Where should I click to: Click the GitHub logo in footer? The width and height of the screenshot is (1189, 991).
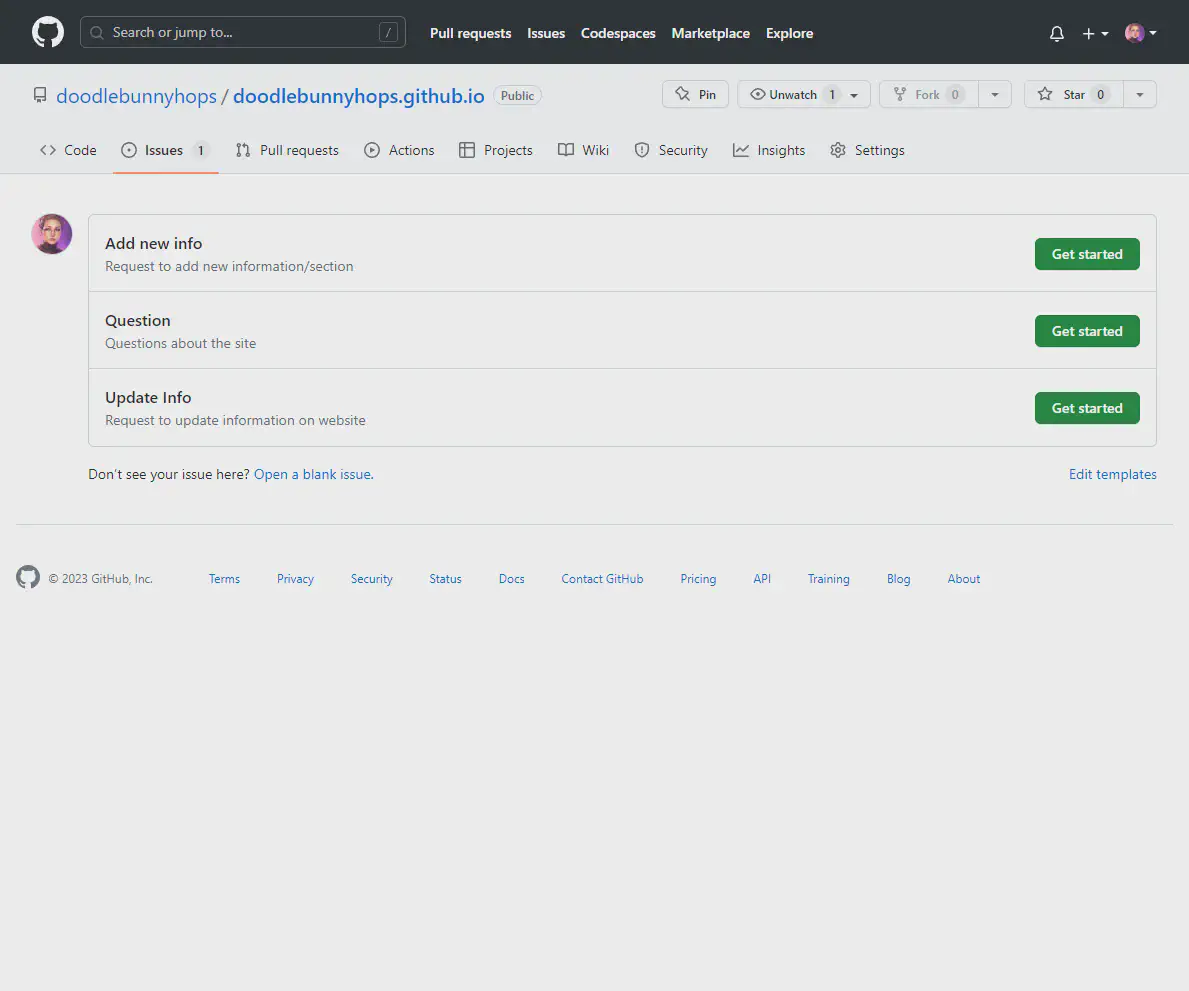[x=28, y=577]
